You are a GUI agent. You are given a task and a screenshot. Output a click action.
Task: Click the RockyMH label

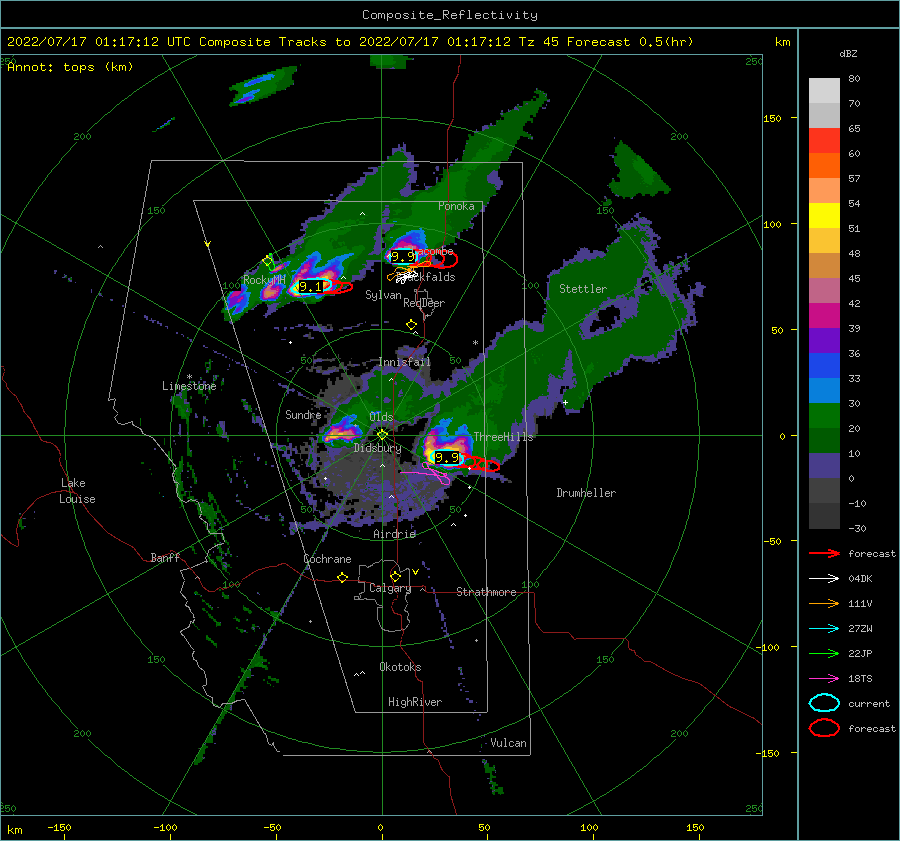click(x=264, y=280)
